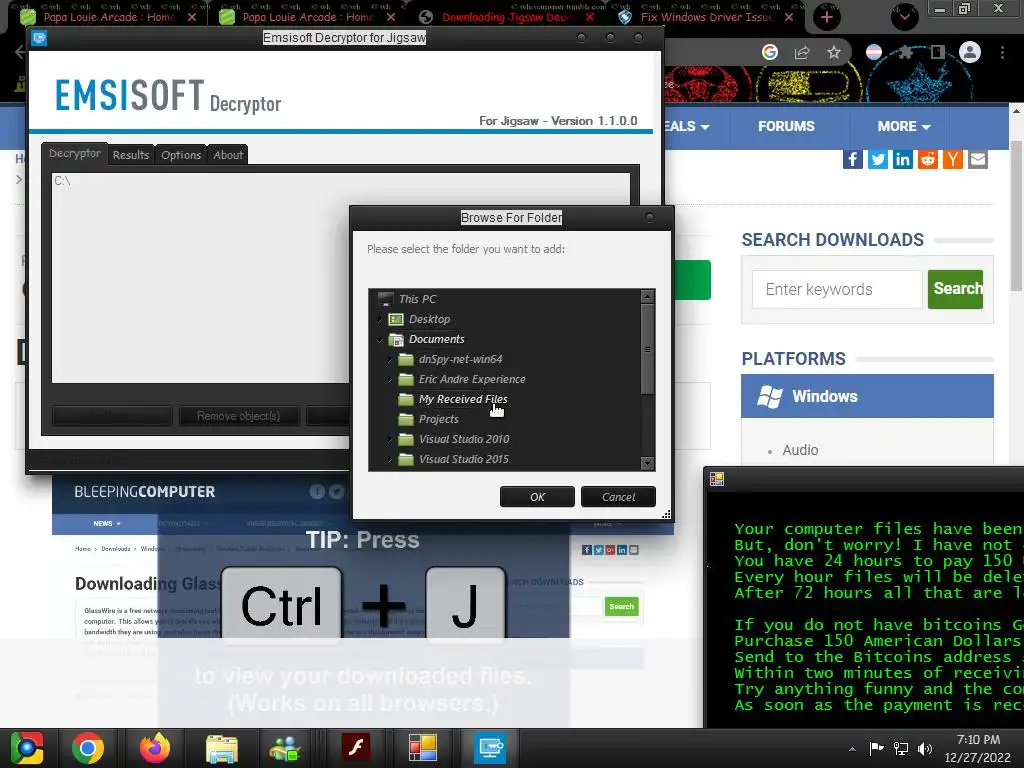Open Google Chrome from the taskbar
Viewport: 1024px width, 768px height.
(x=88, y=748)
